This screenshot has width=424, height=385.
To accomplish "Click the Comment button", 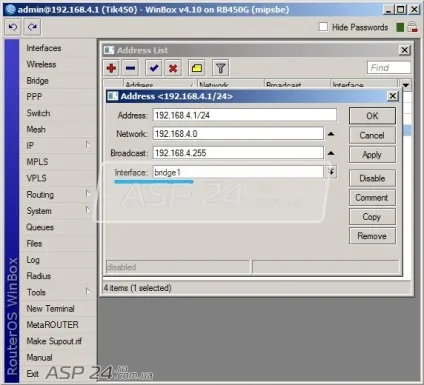I will click(372, 198).
